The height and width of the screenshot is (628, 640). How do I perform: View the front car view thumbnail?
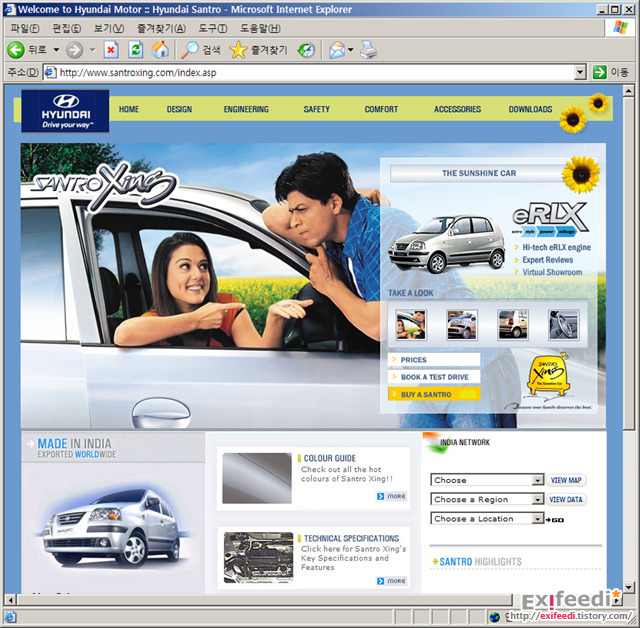(462, 325)
